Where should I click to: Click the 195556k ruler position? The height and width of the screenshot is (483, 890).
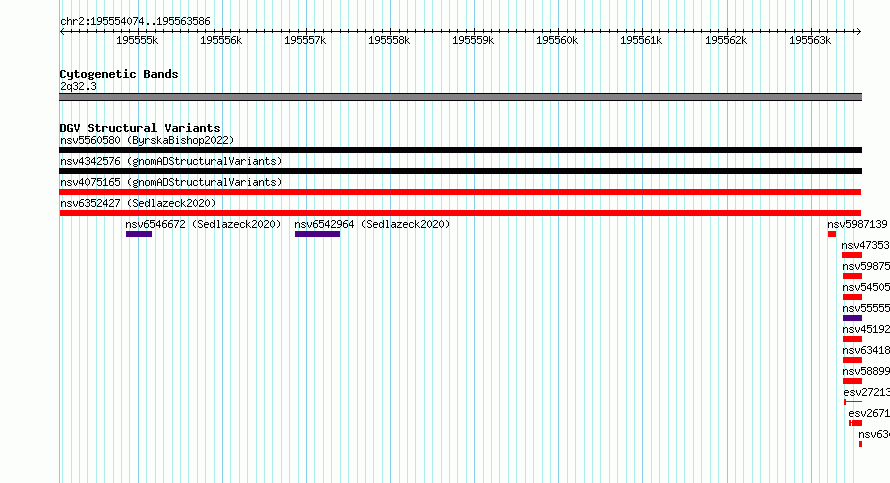(221, 40)
